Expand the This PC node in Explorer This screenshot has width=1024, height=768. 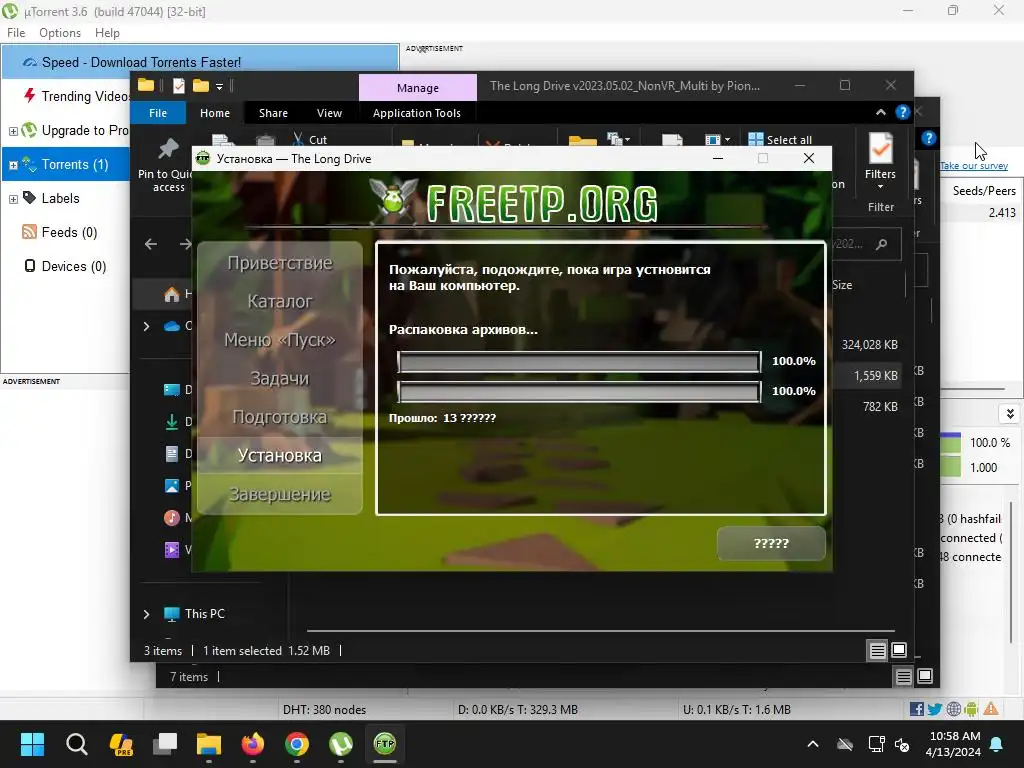pos(146,614)
